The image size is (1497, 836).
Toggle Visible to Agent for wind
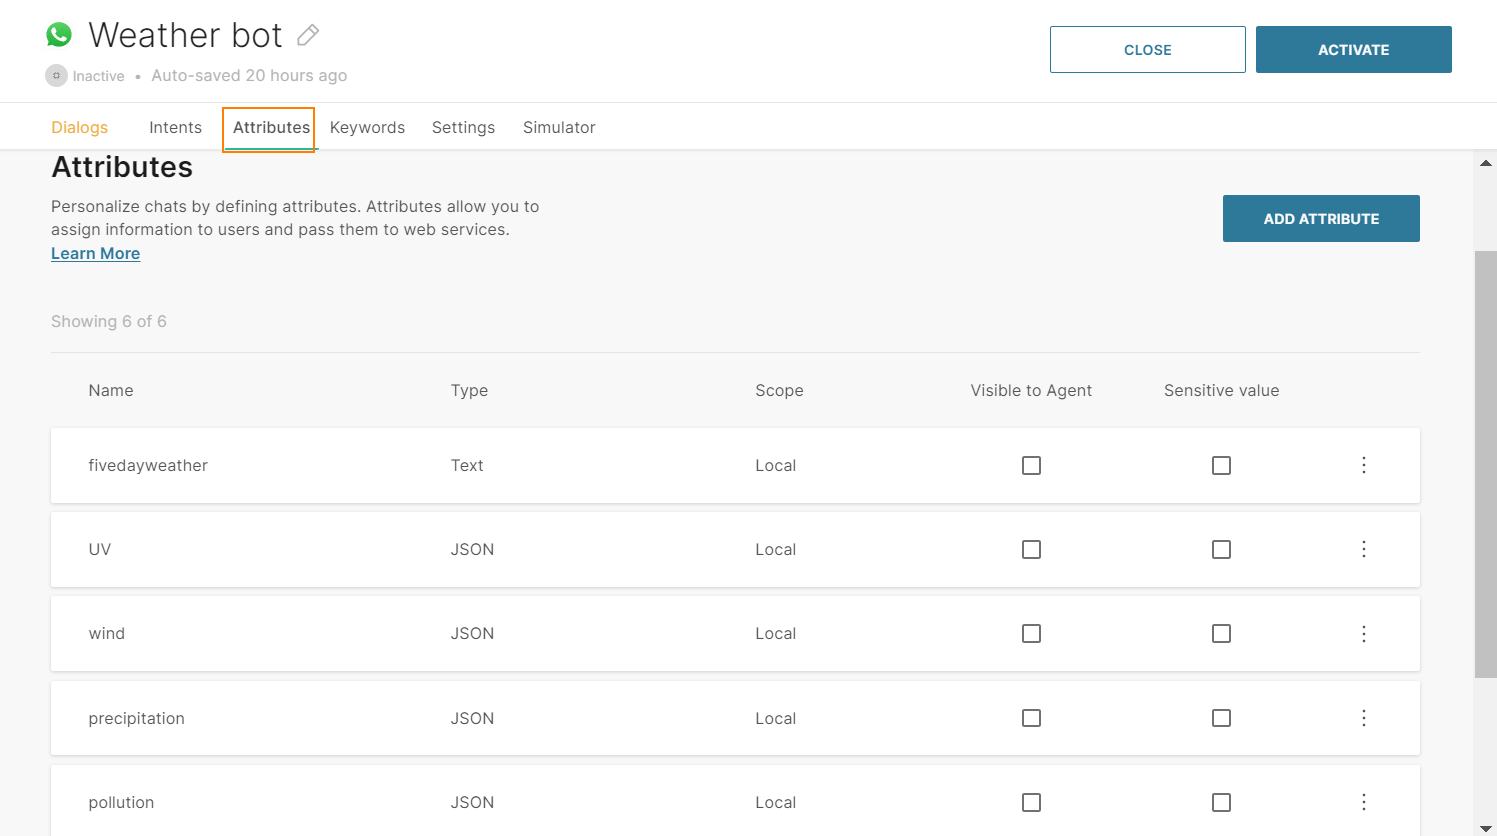click(x=1031, y=634)
